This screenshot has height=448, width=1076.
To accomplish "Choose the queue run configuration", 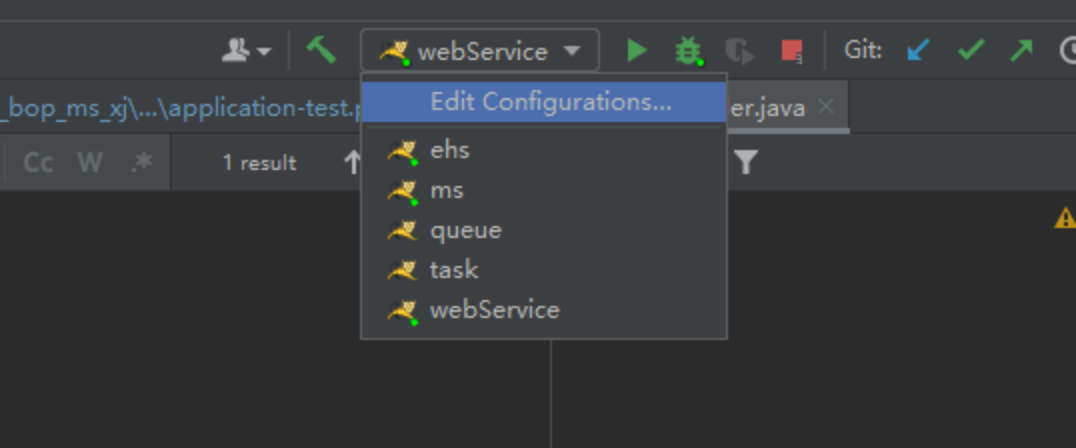I will (x=465, y=231).
